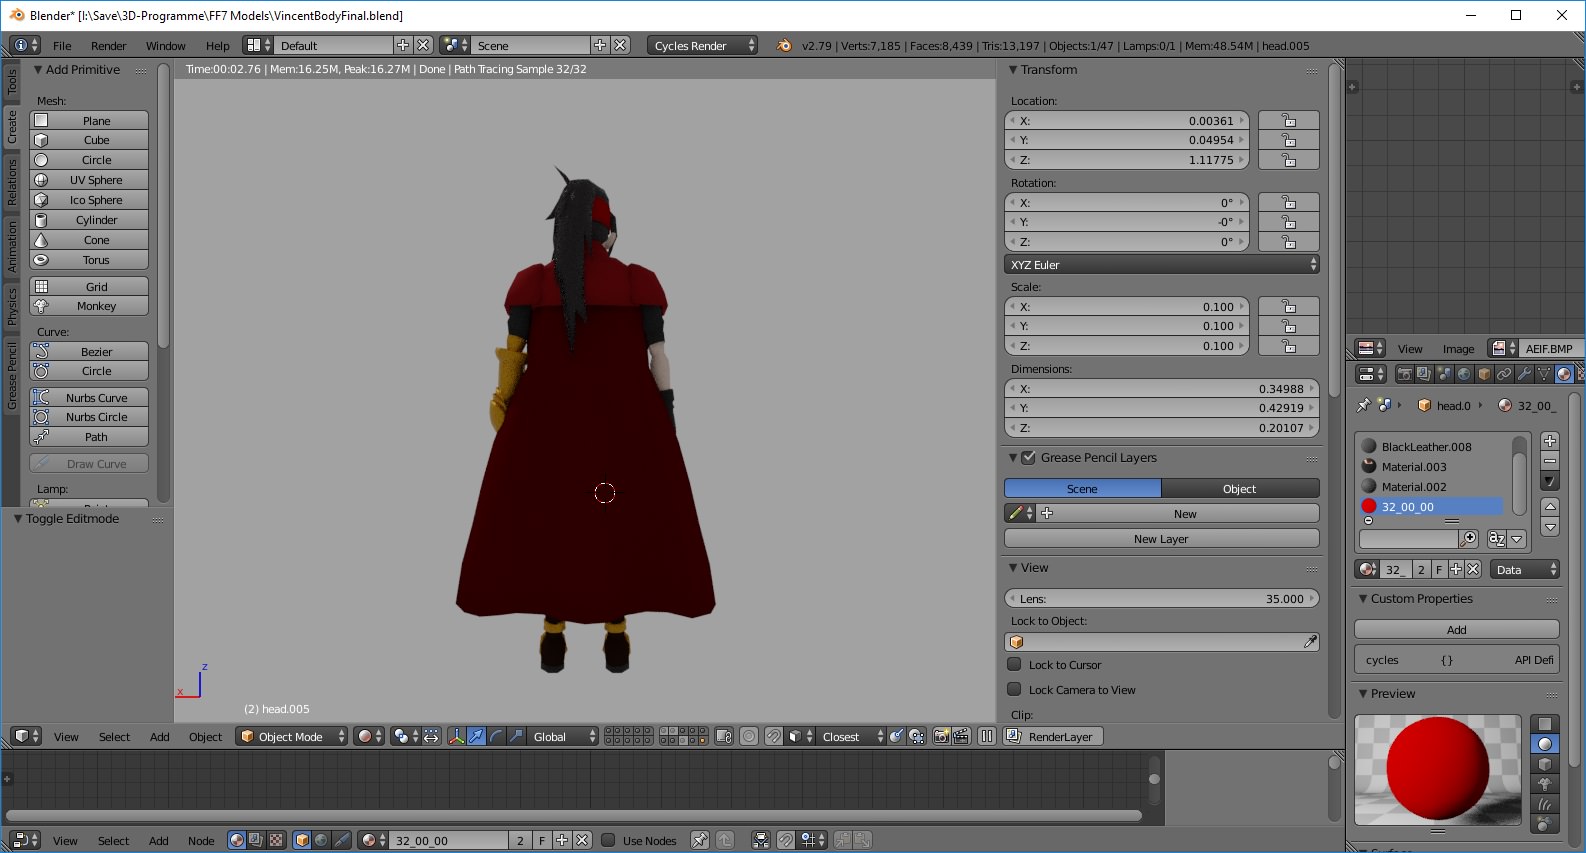Screen dimensions: 1586x853
Task: Select compositing node tree type
Action: tap(256, 841)
